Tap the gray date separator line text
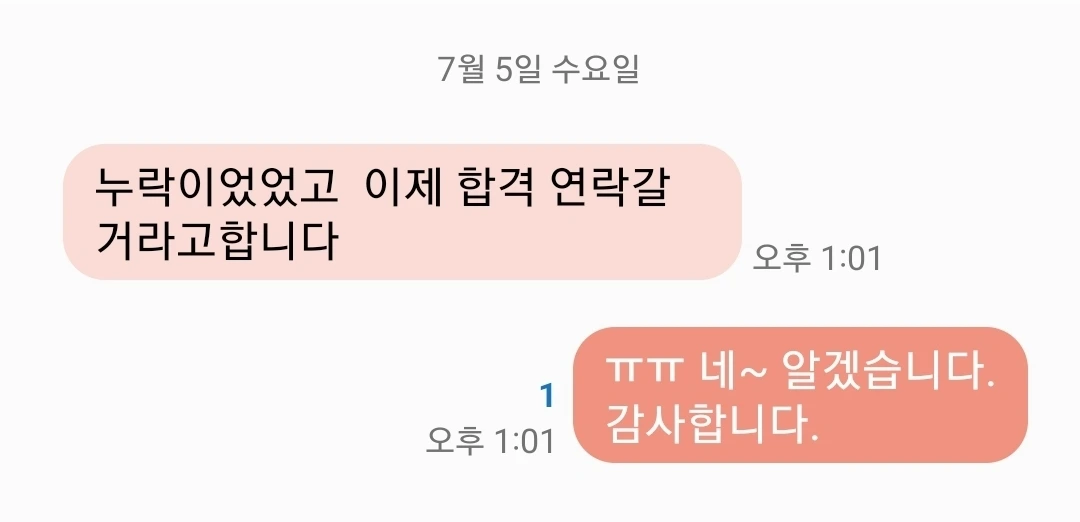The image size is (1080, 522). [x=539, y=70]
